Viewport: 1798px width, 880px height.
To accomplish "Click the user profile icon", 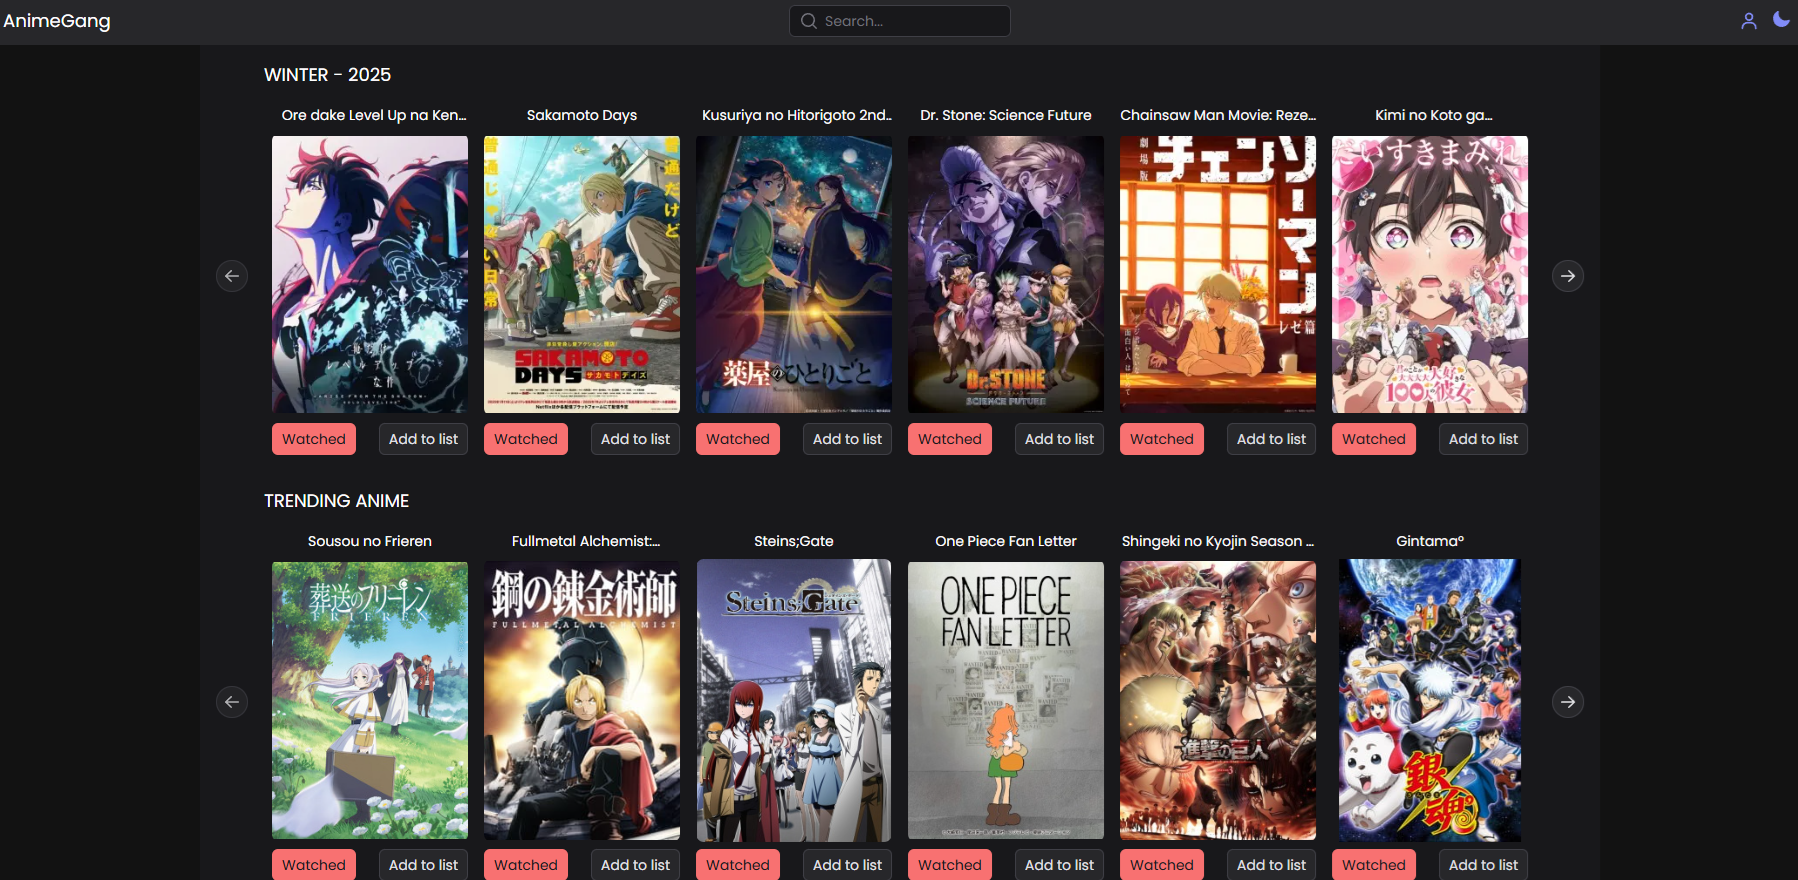I will click(x=1748, y=21).
